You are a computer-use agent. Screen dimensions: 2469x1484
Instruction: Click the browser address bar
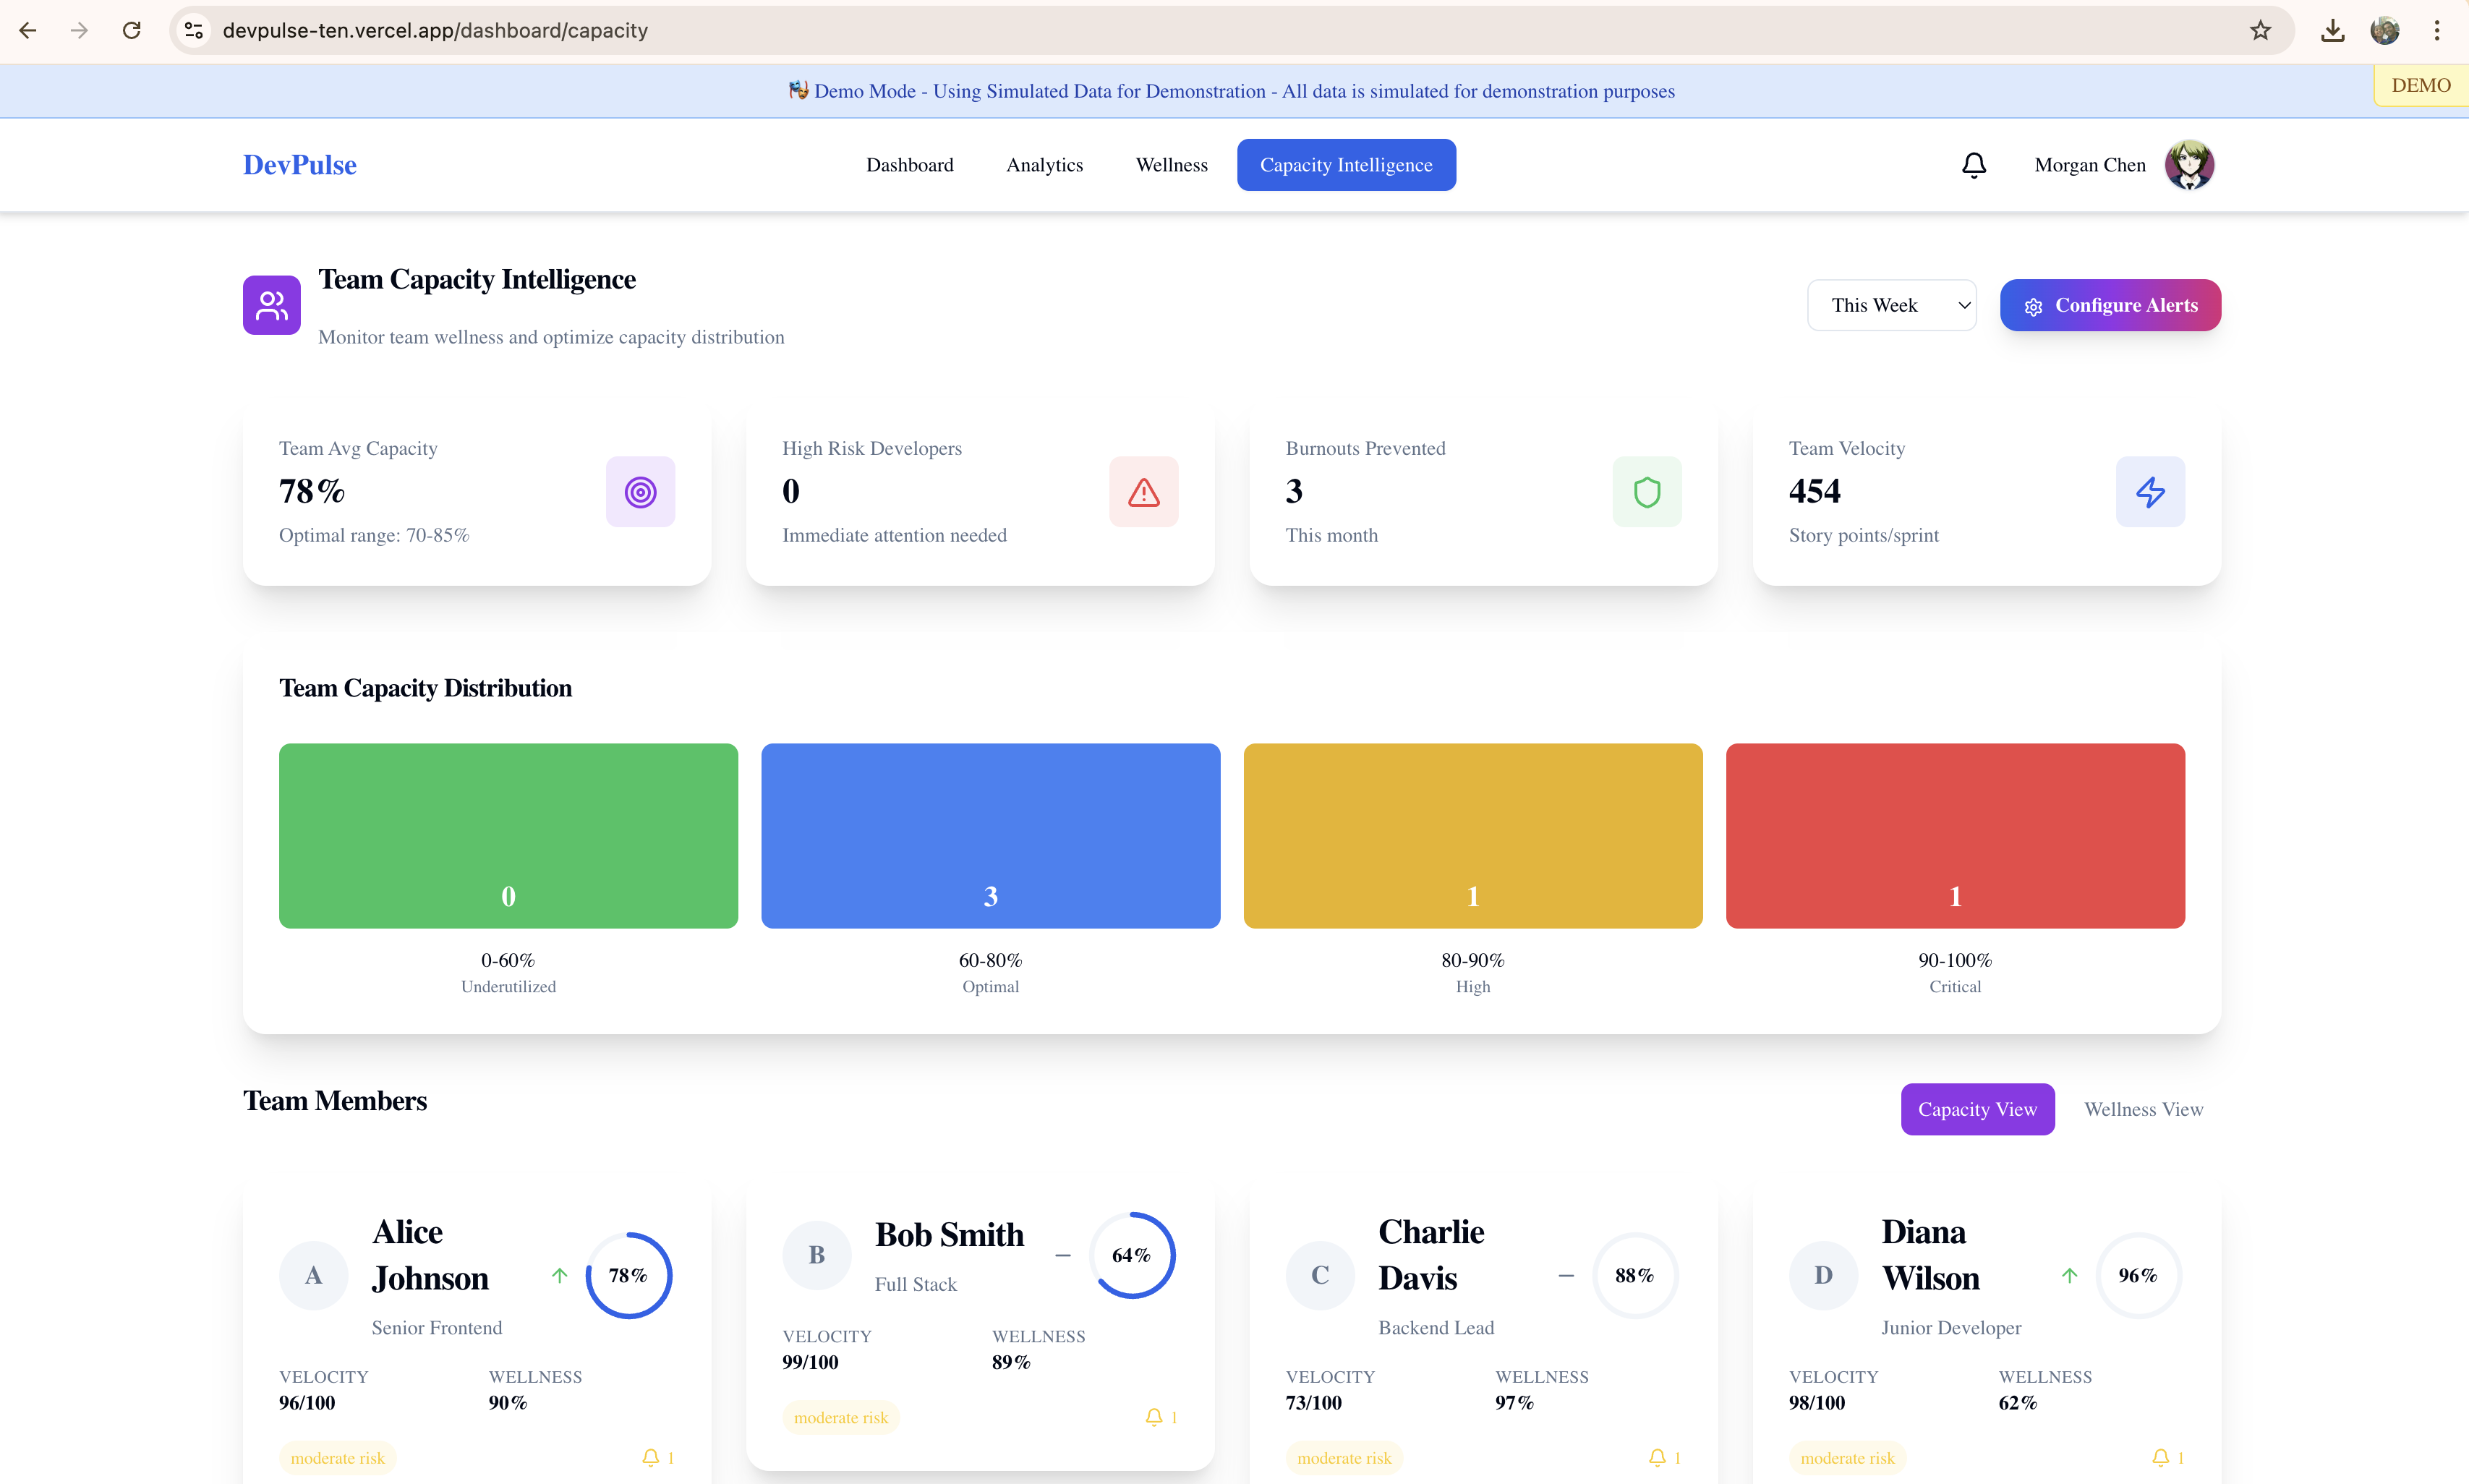point(1200,31)
